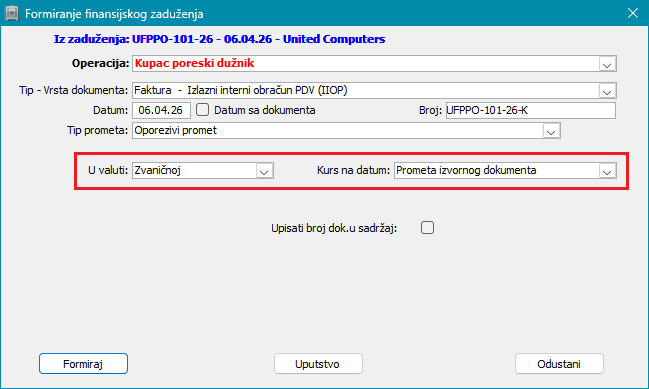The height and width of the screenshot is (389, 649).
Task: Close the Formiranje finansijskog zaduženja dialog
Action: click(x=632, y=13)
